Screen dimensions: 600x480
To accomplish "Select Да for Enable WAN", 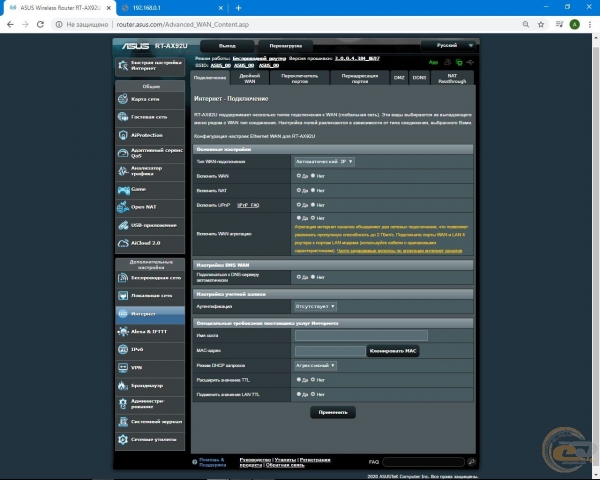I will click(x=299, y=176).
